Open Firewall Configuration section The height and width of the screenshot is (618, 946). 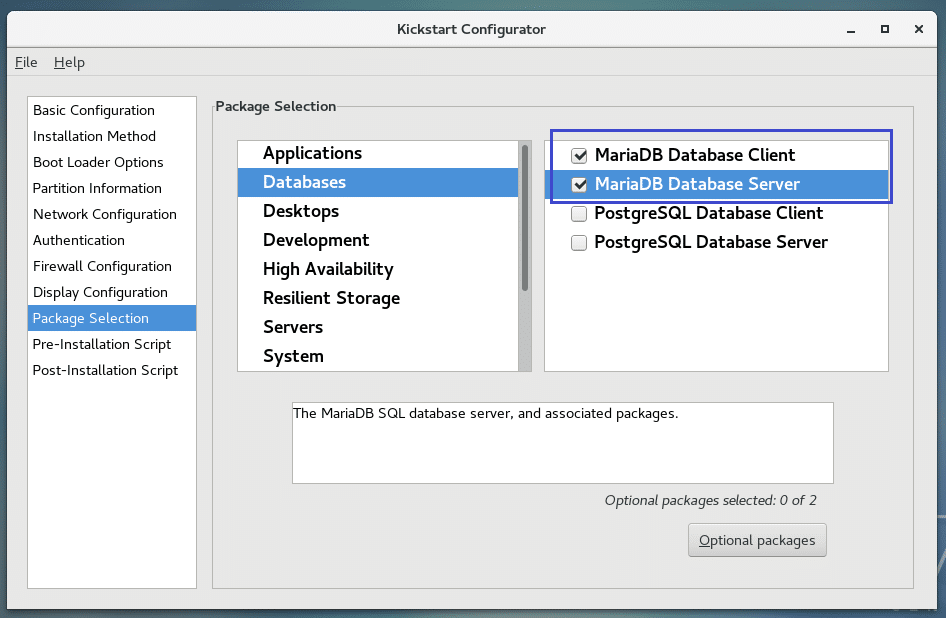[102, 266]
